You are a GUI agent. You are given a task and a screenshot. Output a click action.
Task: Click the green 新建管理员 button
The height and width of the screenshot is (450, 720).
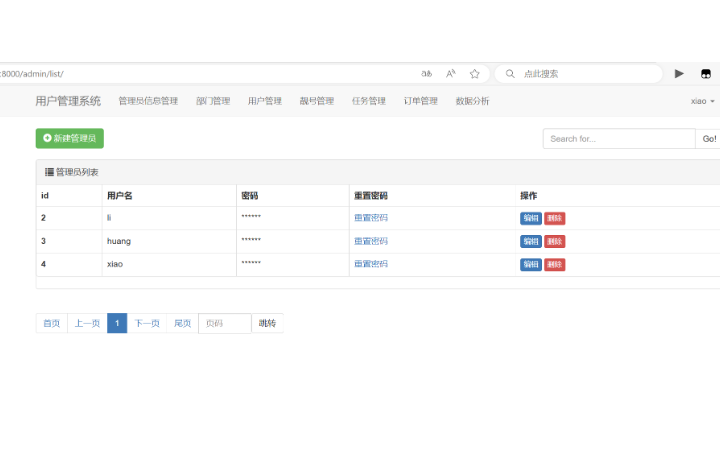[70, 138]
